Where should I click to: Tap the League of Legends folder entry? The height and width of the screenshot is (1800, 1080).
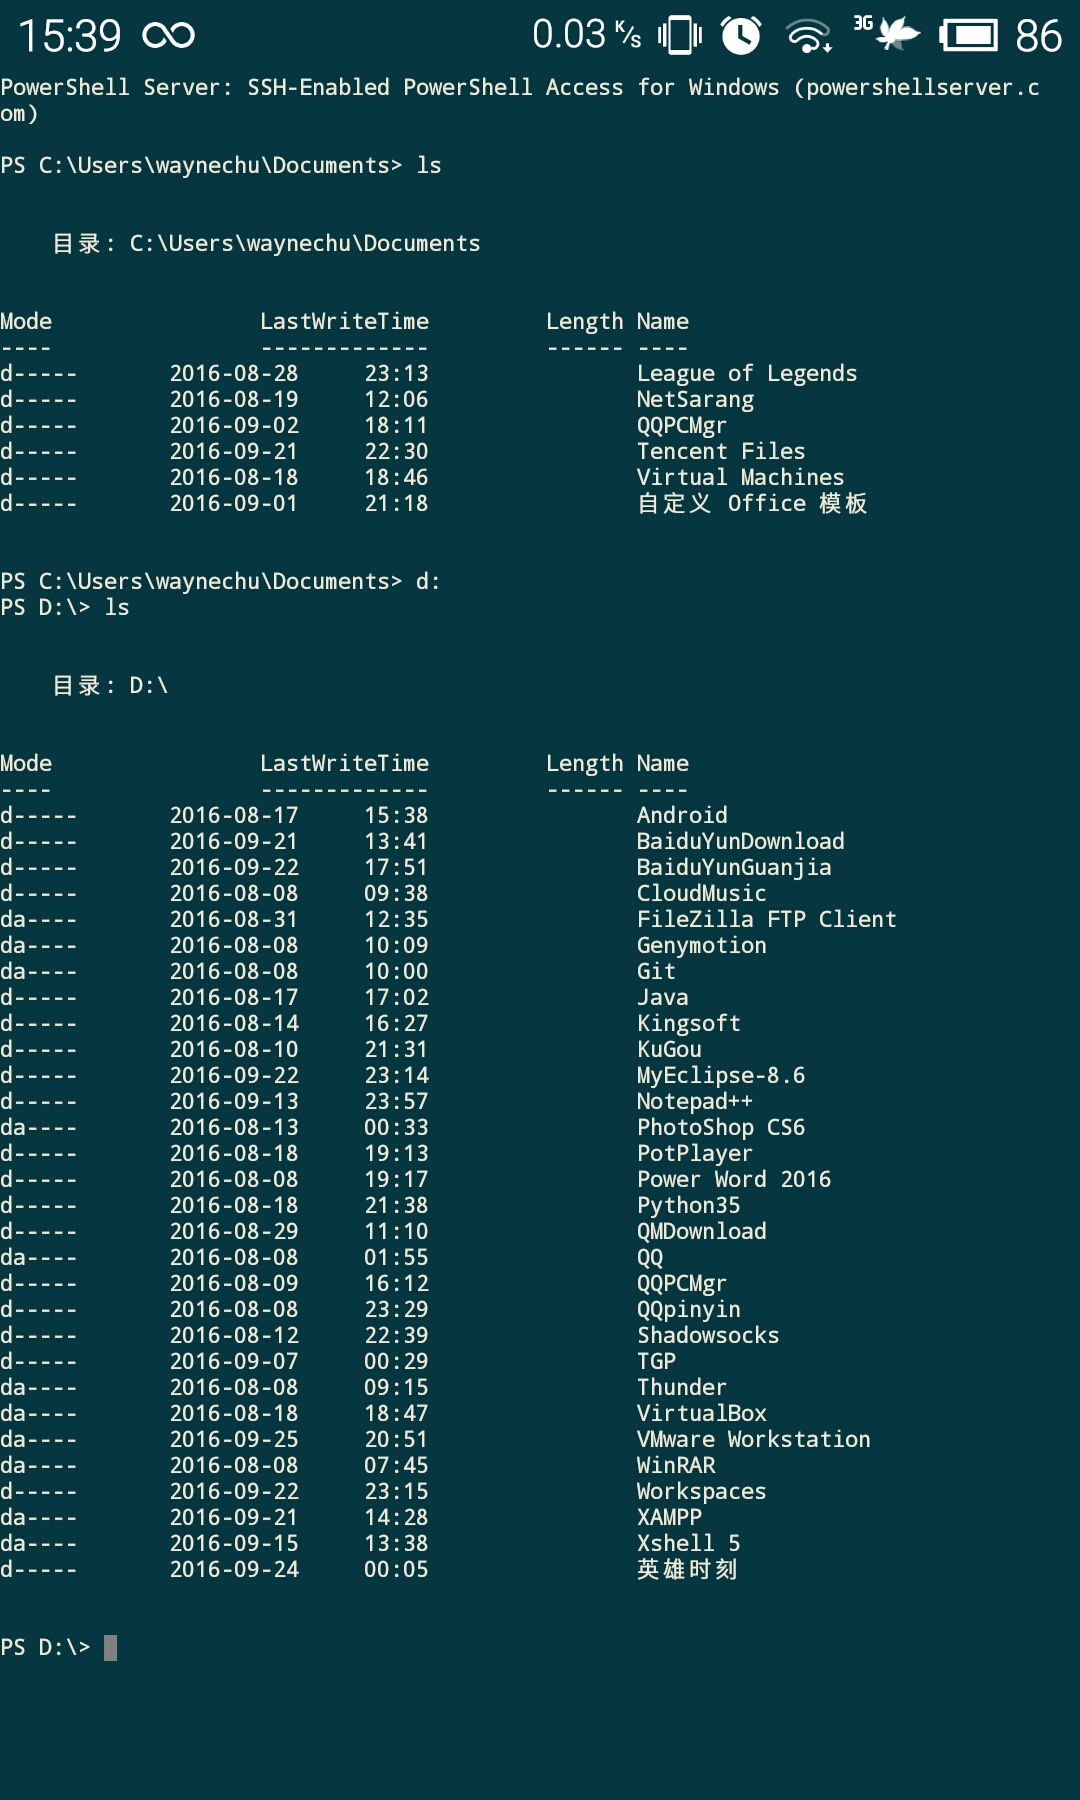click(x=746, y=374)
